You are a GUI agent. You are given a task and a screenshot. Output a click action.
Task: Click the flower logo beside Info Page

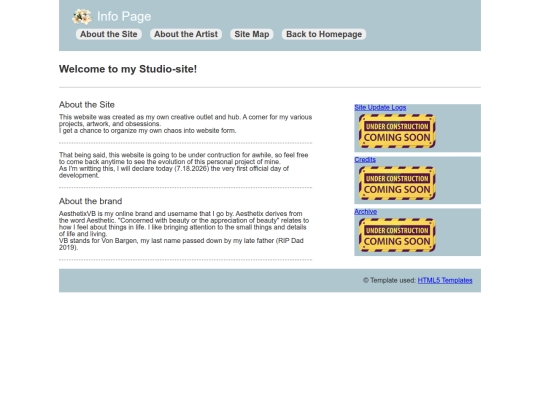tap(82, 17)
